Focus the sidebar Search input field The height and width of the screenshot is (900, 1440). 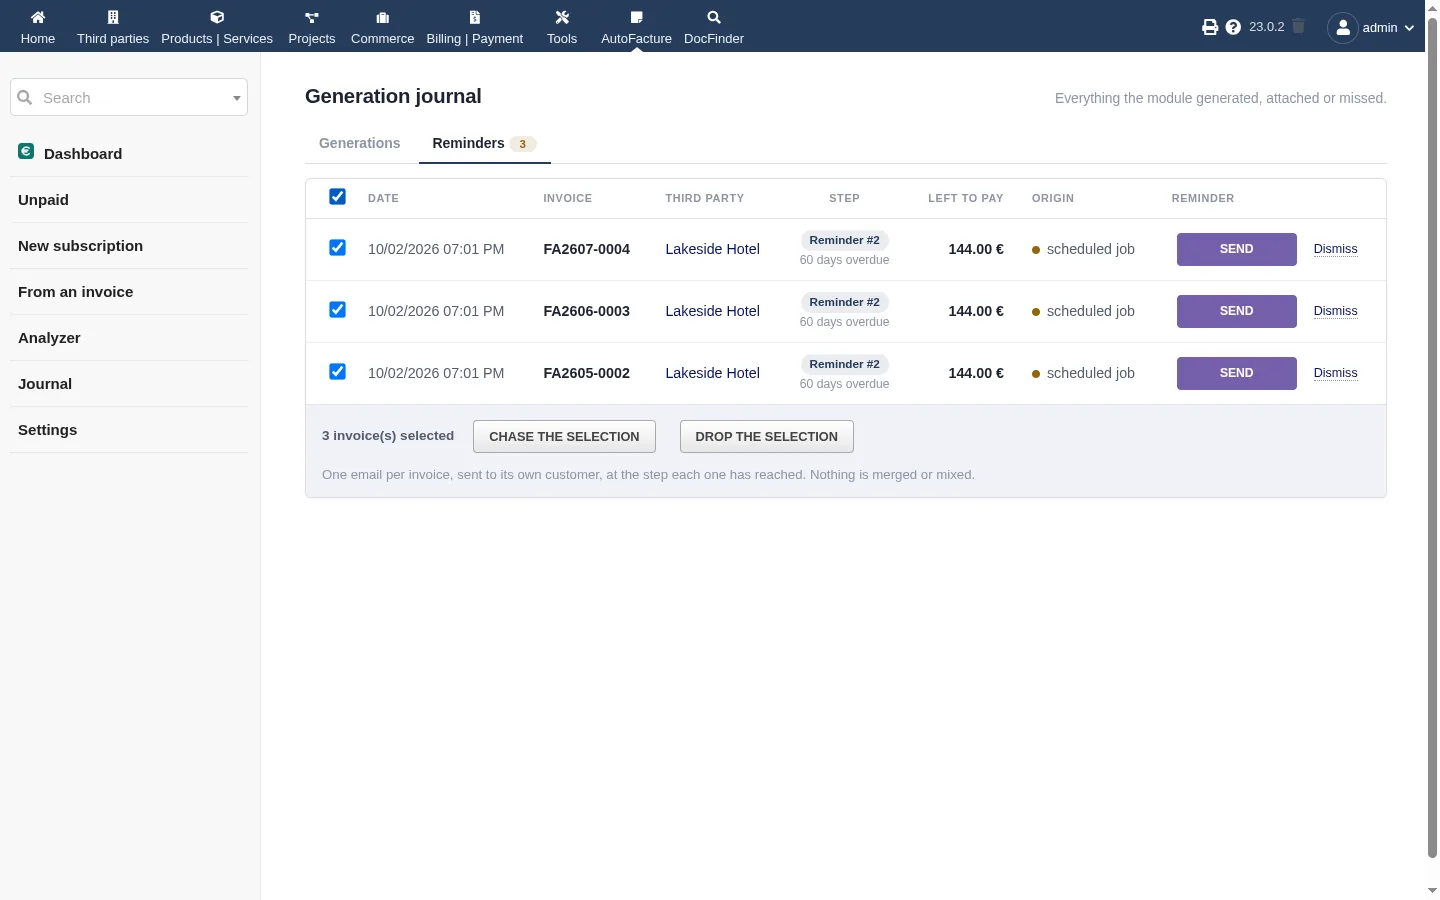(129, 97)
